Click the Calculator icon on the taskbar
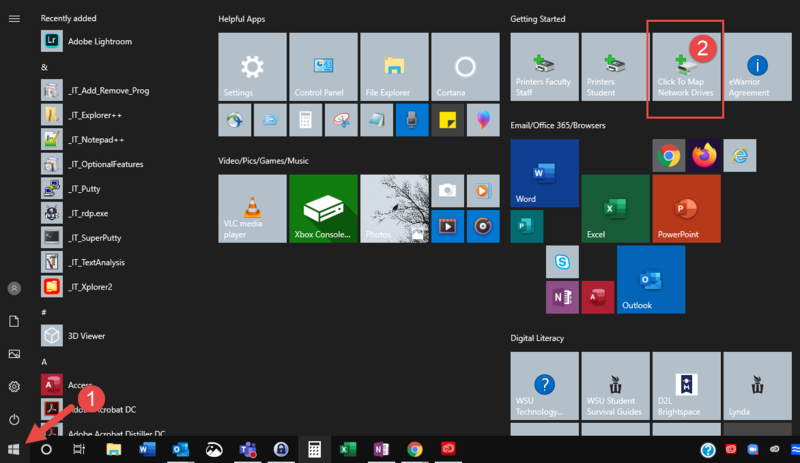800x463 pixels. 314,450
